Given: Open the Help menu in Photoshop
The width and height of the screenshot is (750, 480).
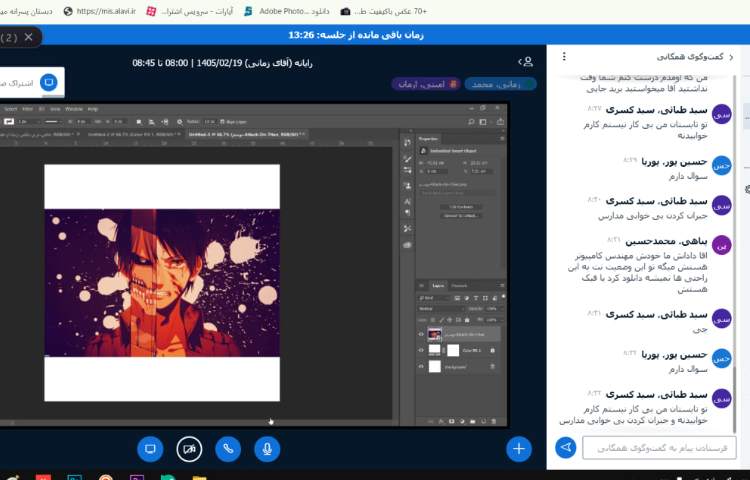Looking at the screenshot, I should [x=92, y=109].
